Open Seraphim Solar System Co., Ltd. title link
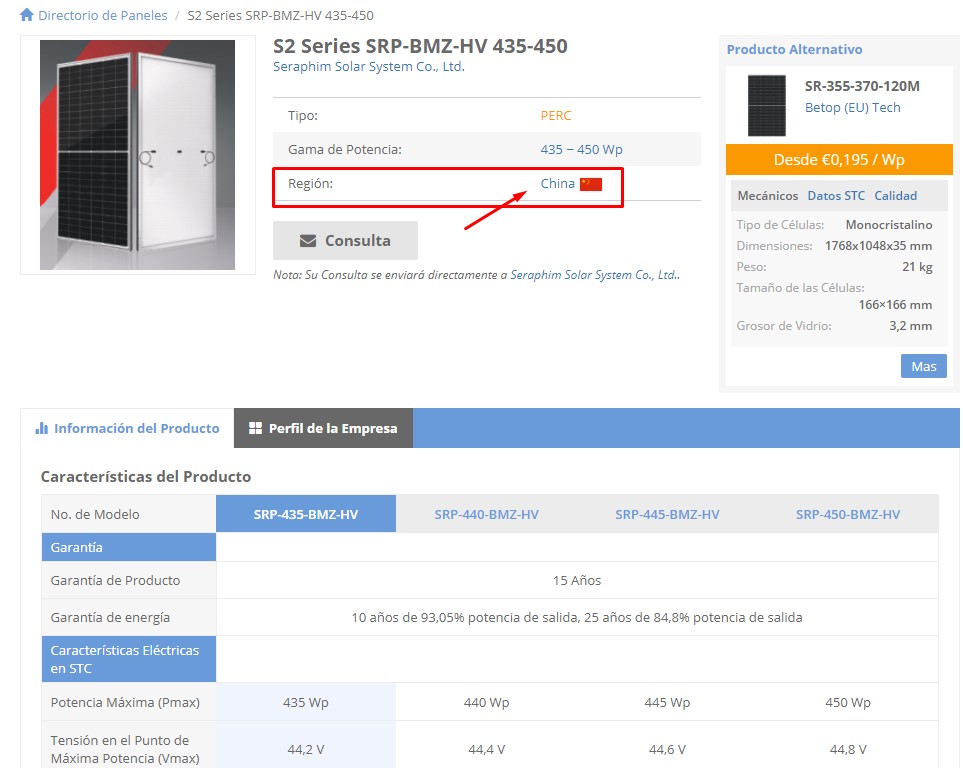963x768 pixels. pyautogui.click(x=368, y=66)
